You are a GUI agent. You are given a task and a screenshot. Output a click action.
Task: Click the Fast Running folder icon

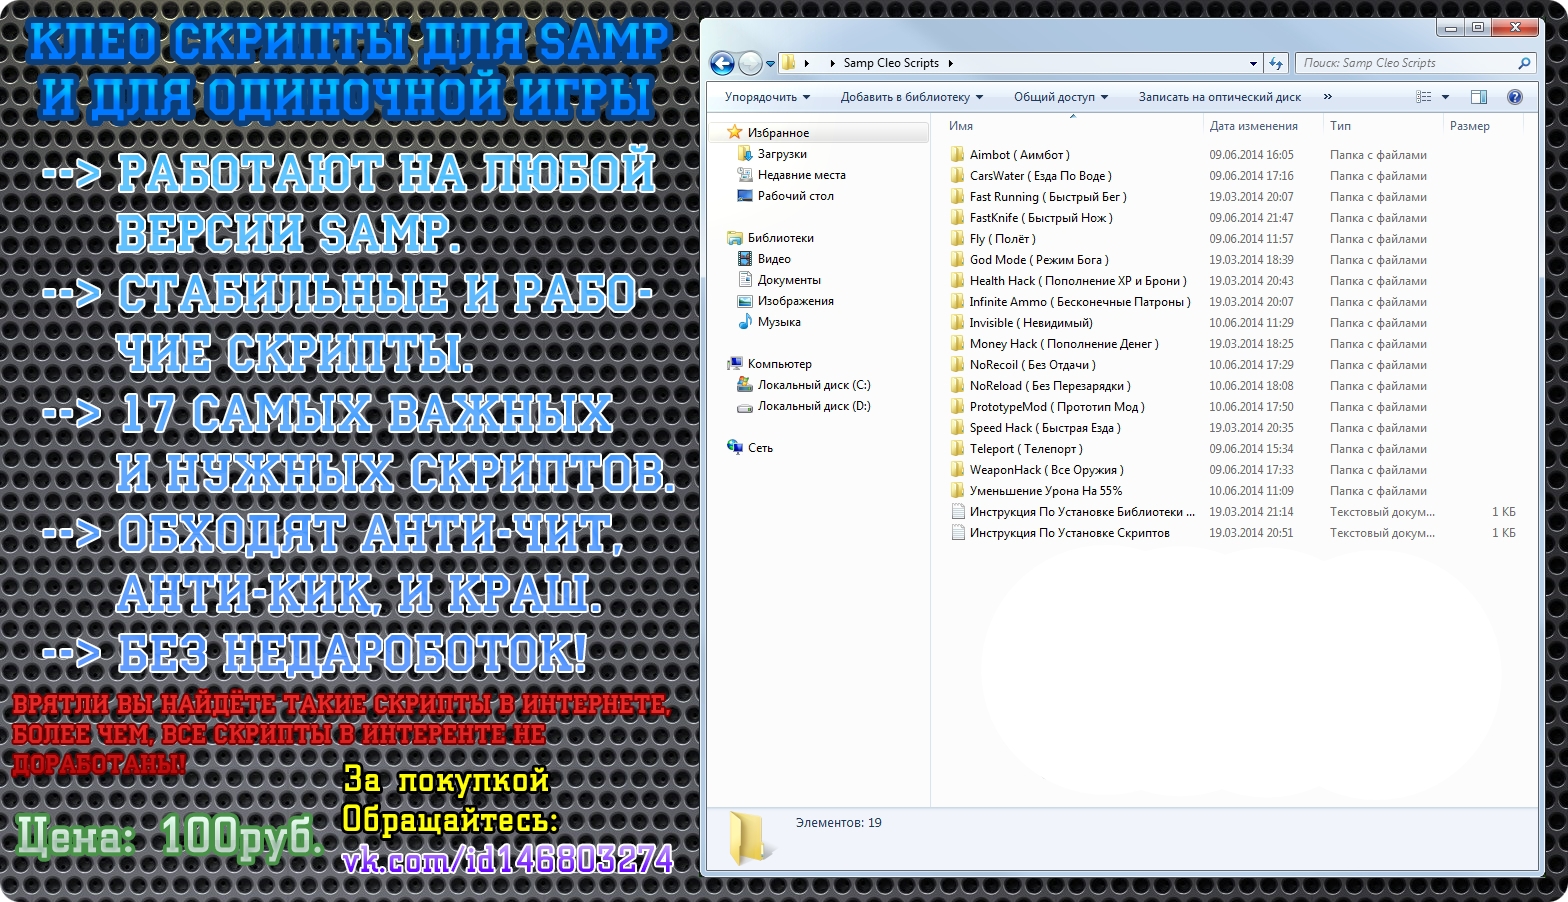[x=957, y=196]
